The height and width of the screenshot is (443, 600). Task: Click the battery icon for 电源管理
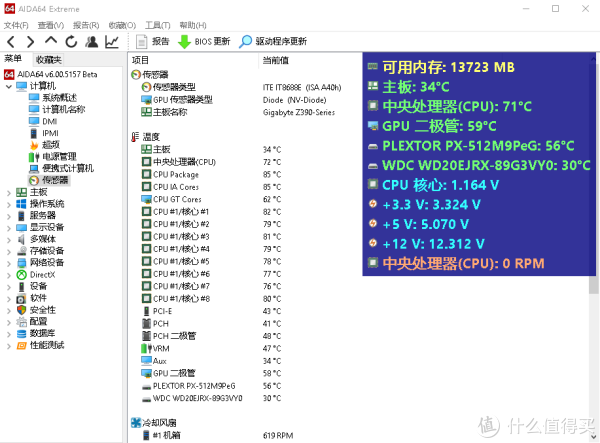(x=34, y=157)
